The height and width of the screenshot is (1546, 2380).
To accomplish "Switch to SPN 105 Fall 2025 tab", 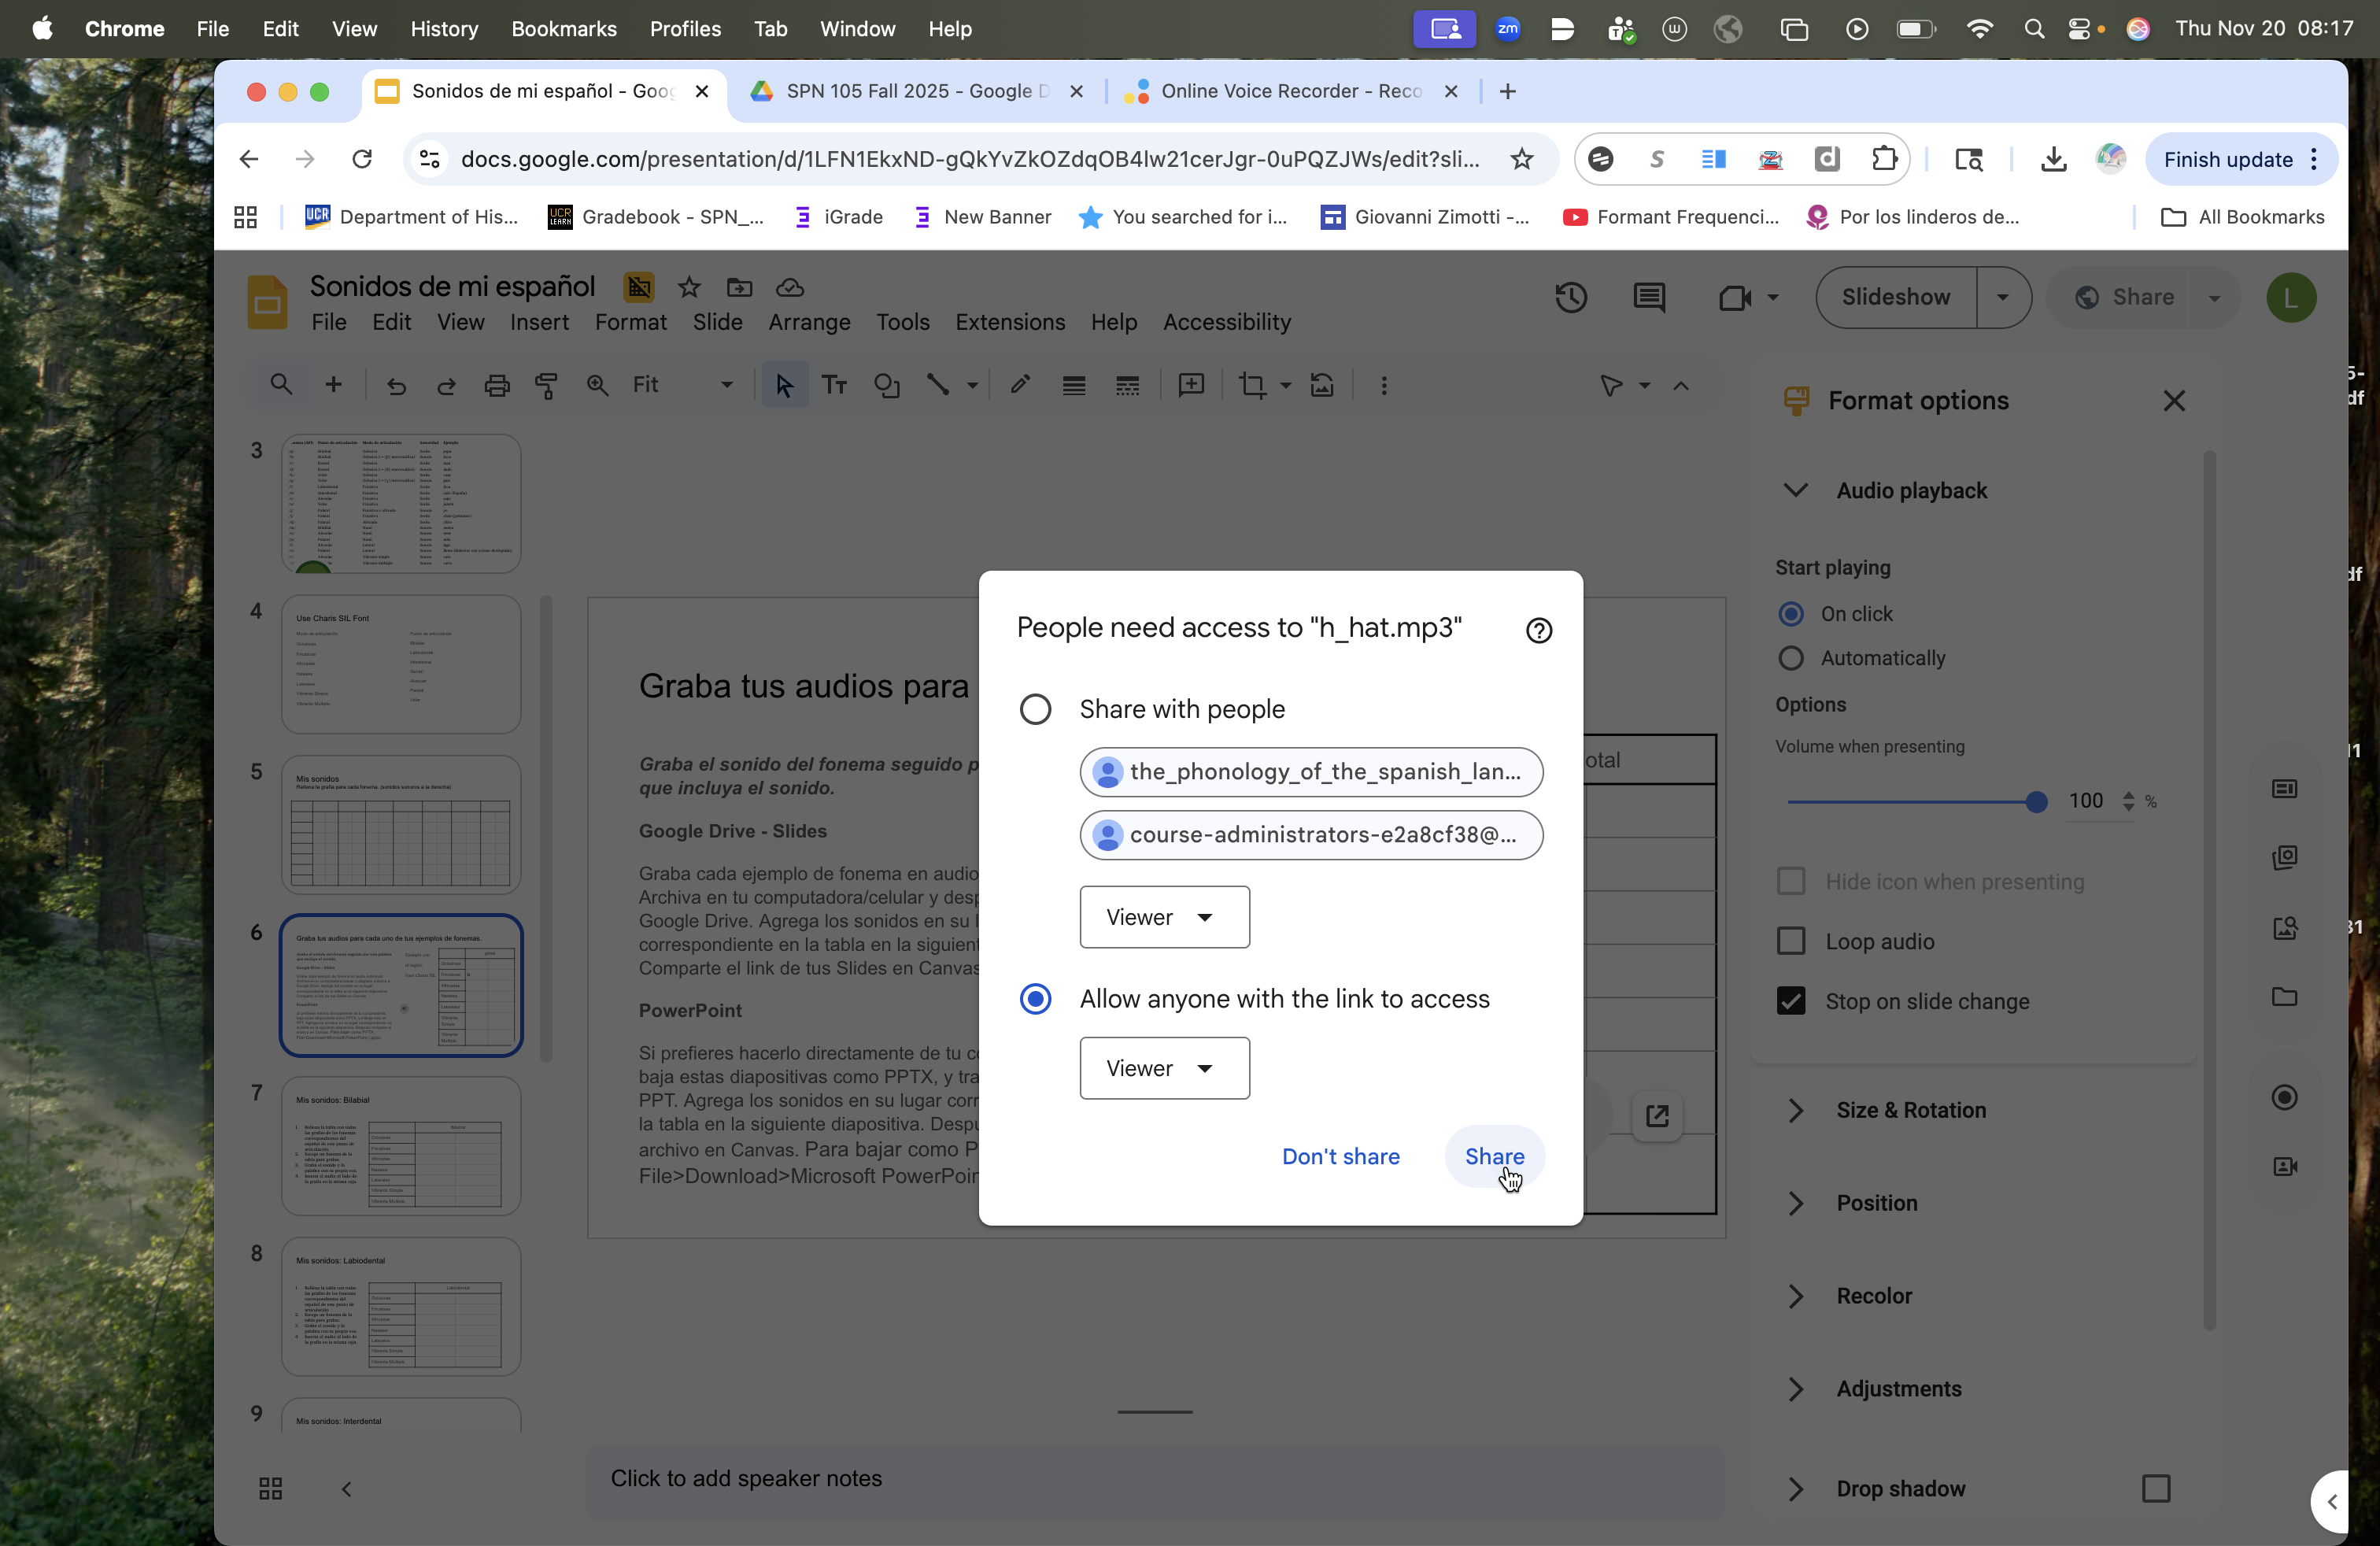I will 917,91.
